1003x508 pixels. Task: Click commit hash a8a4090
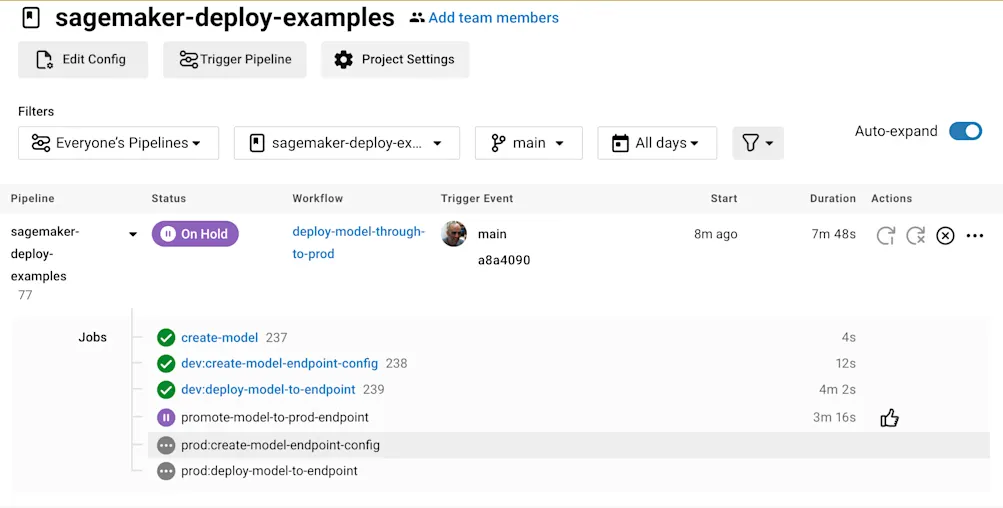tap(504, 260)
